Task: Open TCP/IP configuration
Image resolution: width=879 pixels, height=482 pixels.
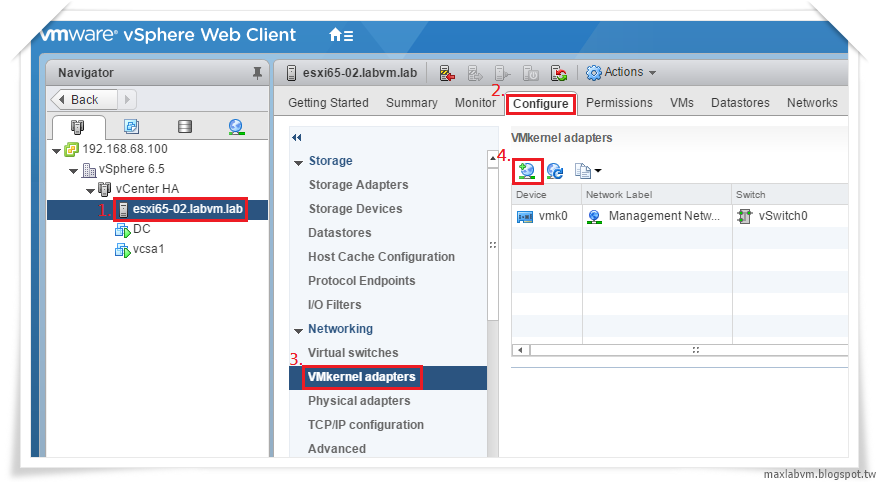Action: click(366, 425)
